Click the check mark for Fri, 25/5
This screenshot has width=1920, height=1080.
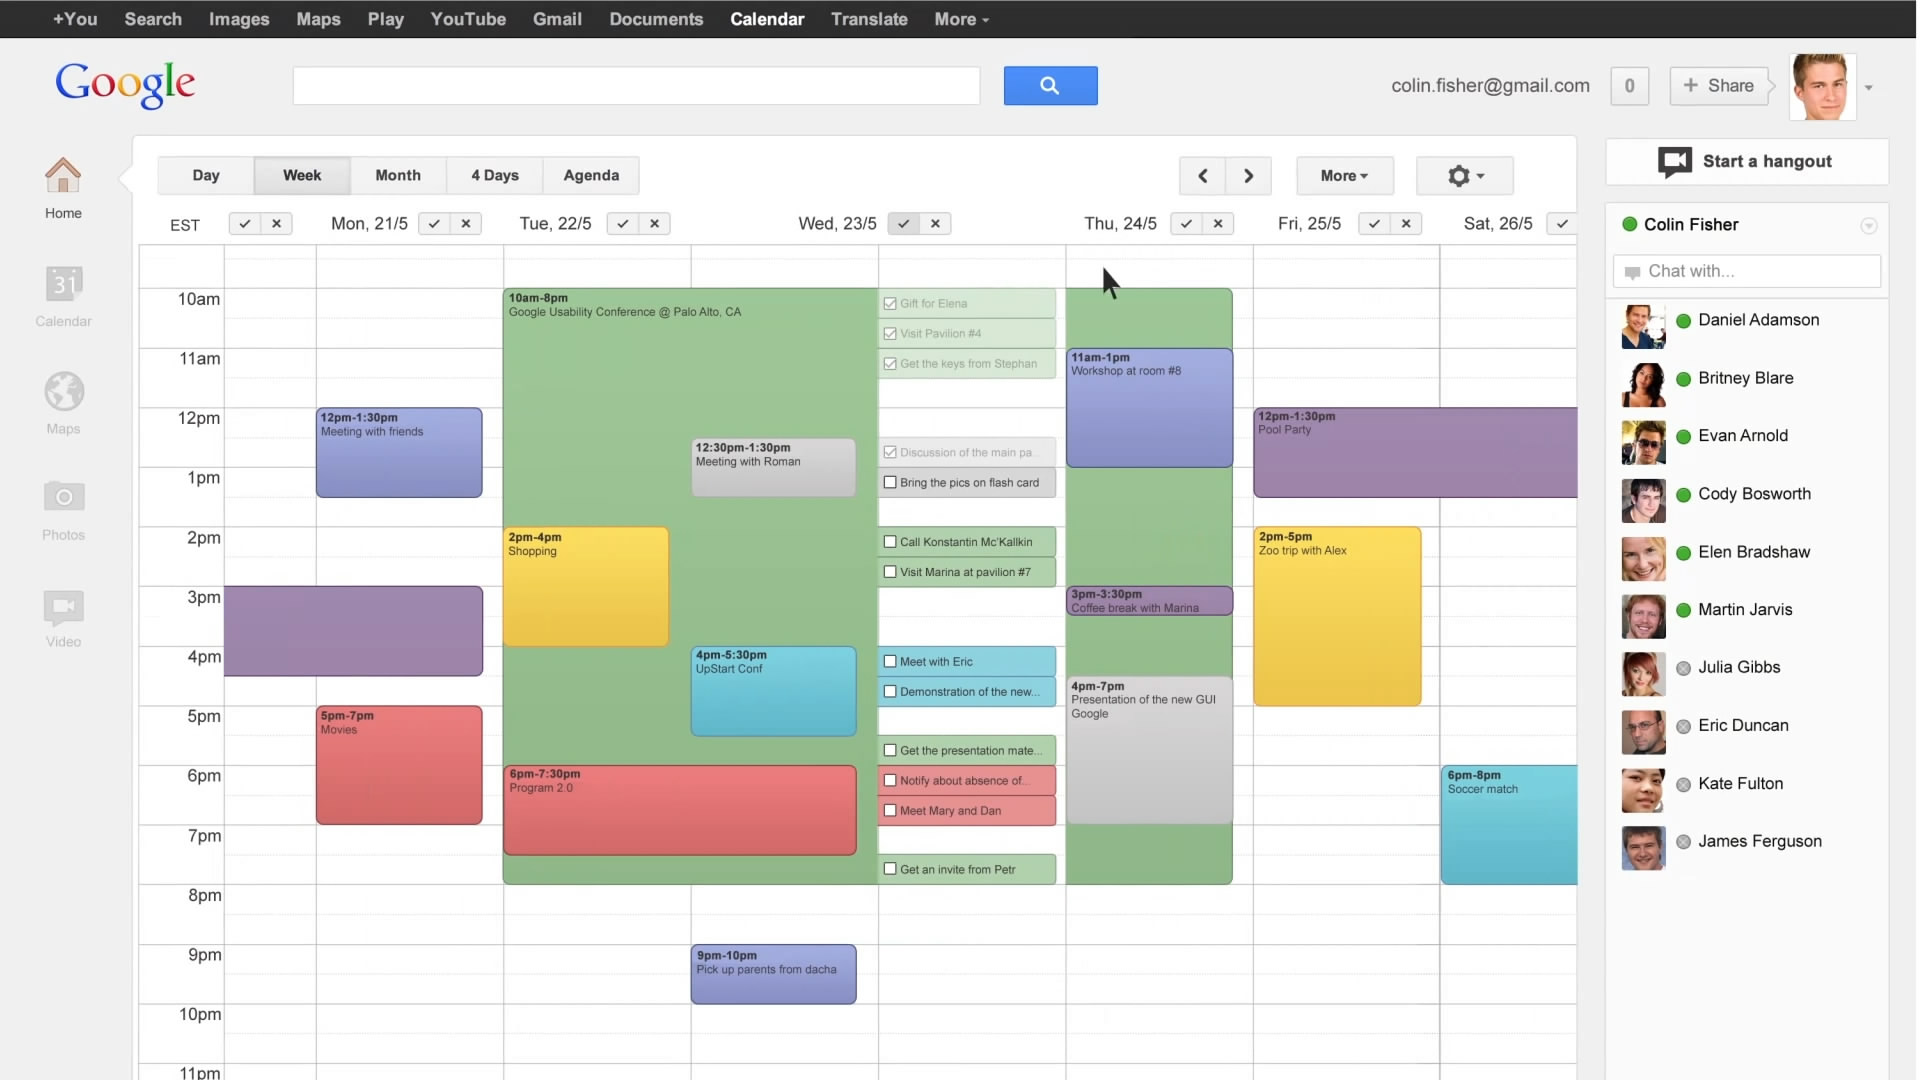coord(1375,224)
